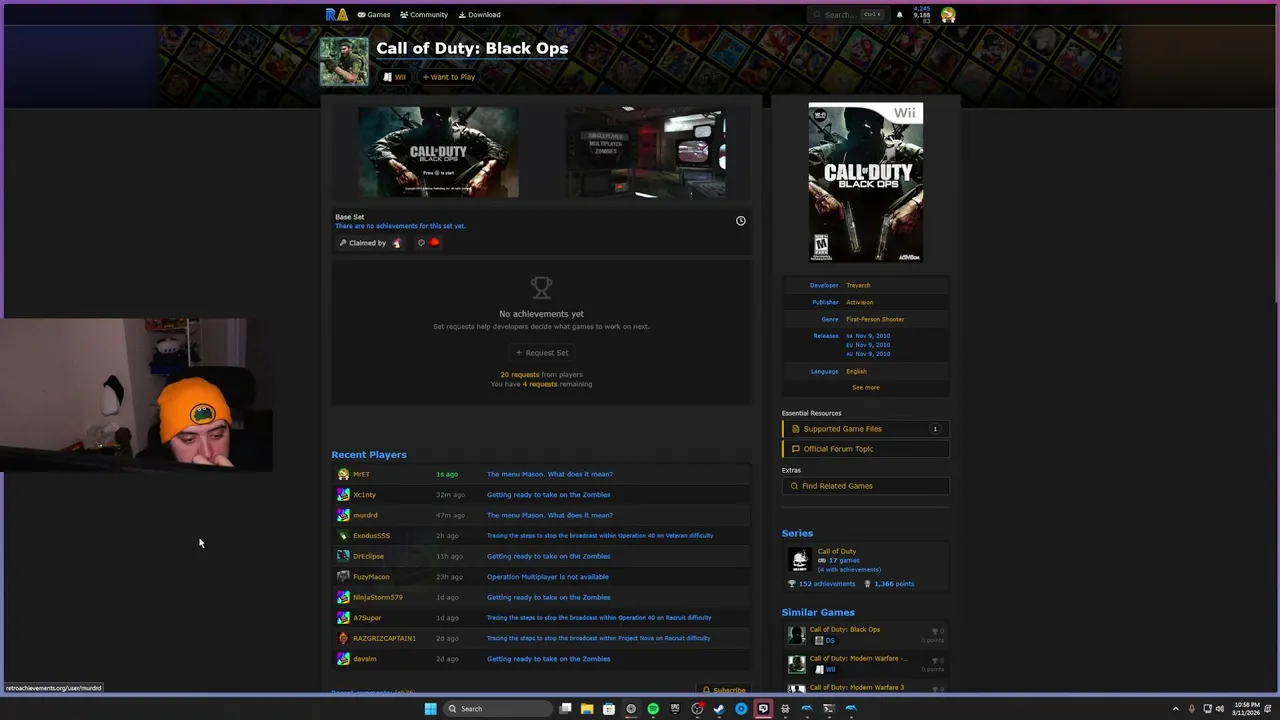Open MrET player profile
This screenshot has height=720, width=1280.
click(361, 474)
